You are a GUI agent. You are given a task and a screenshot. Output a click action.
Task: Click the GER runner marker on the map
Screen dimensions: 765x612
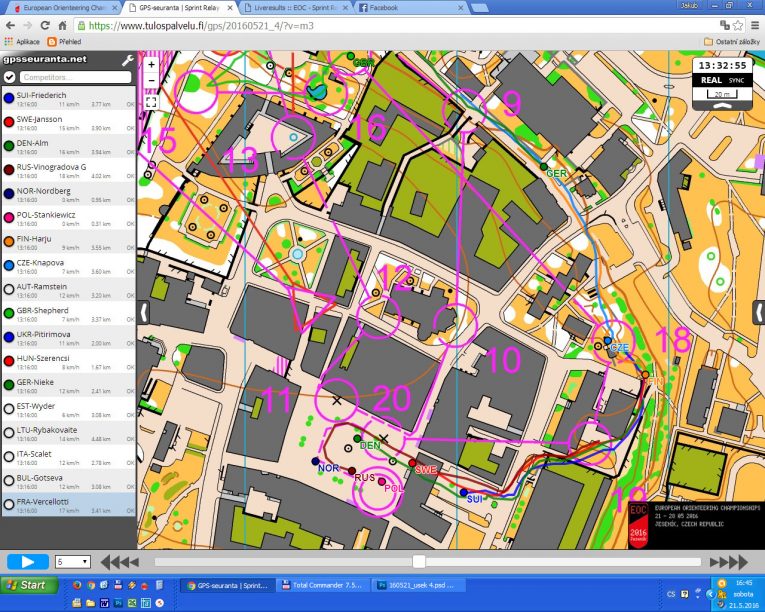coord(544,167)
